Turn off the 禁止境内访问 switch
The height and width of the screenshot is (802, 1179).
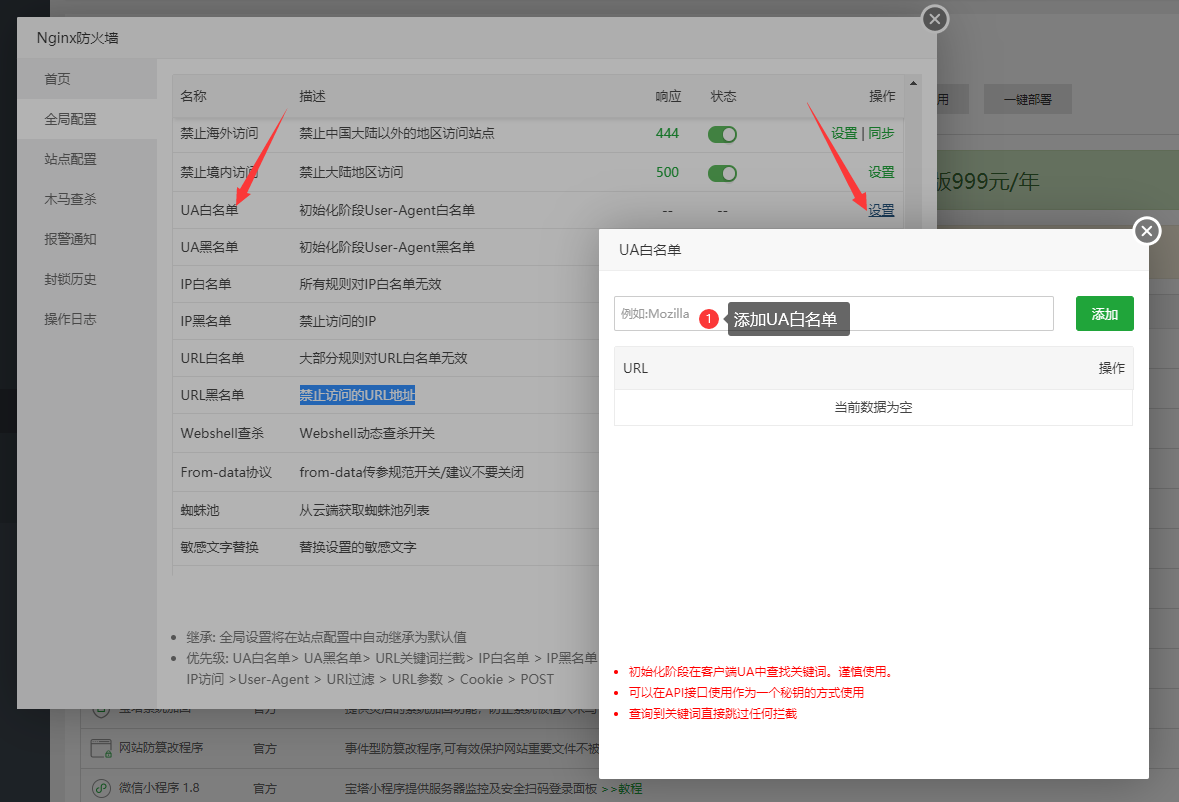point(722,172)
